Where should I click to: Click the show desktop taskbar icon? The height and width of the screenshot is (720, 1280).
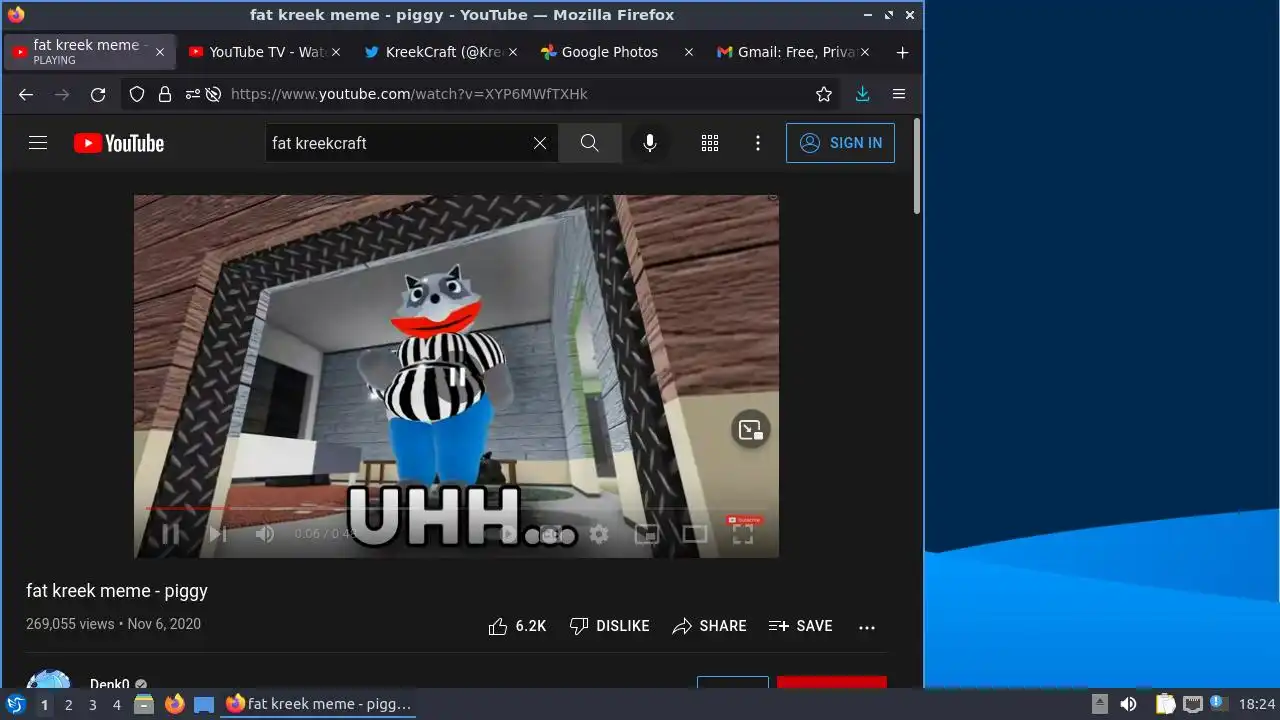click(204, 705)
